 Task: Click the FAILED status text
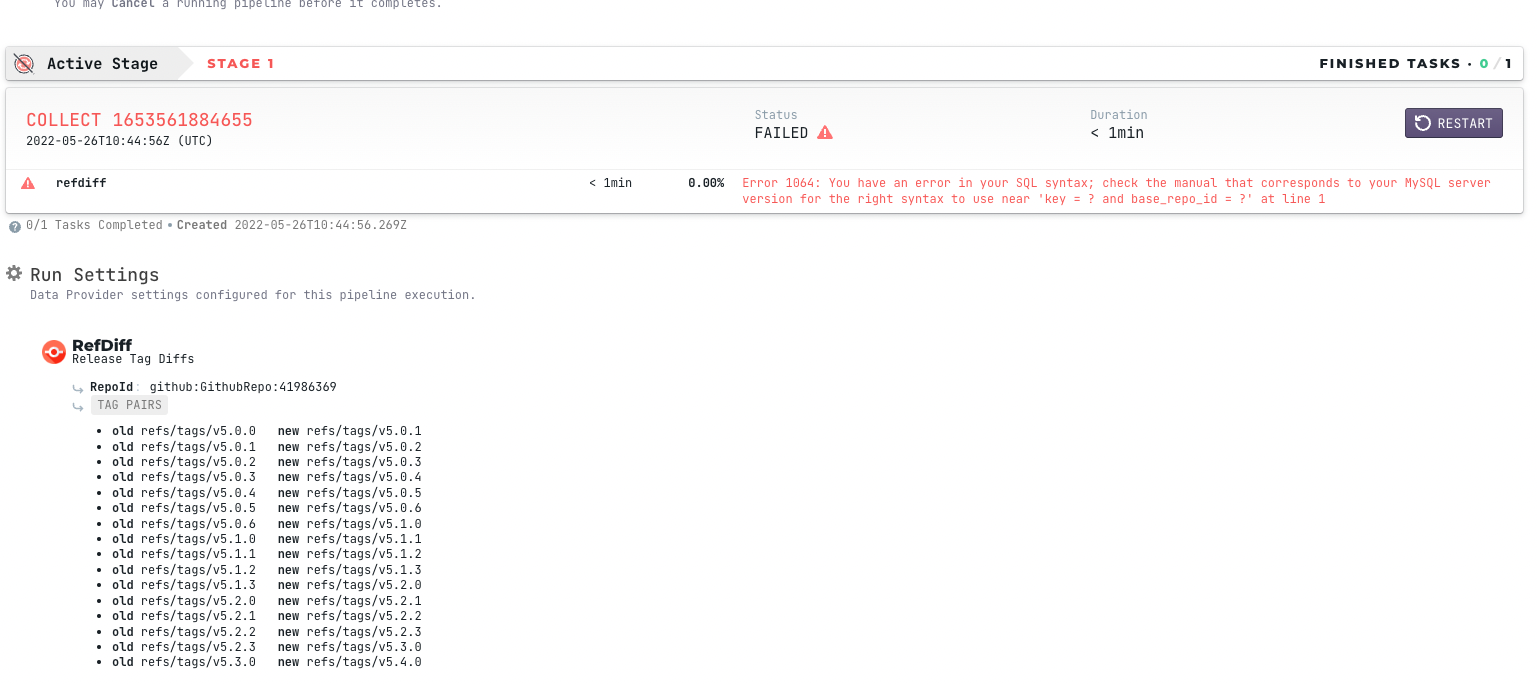(781, 133)
